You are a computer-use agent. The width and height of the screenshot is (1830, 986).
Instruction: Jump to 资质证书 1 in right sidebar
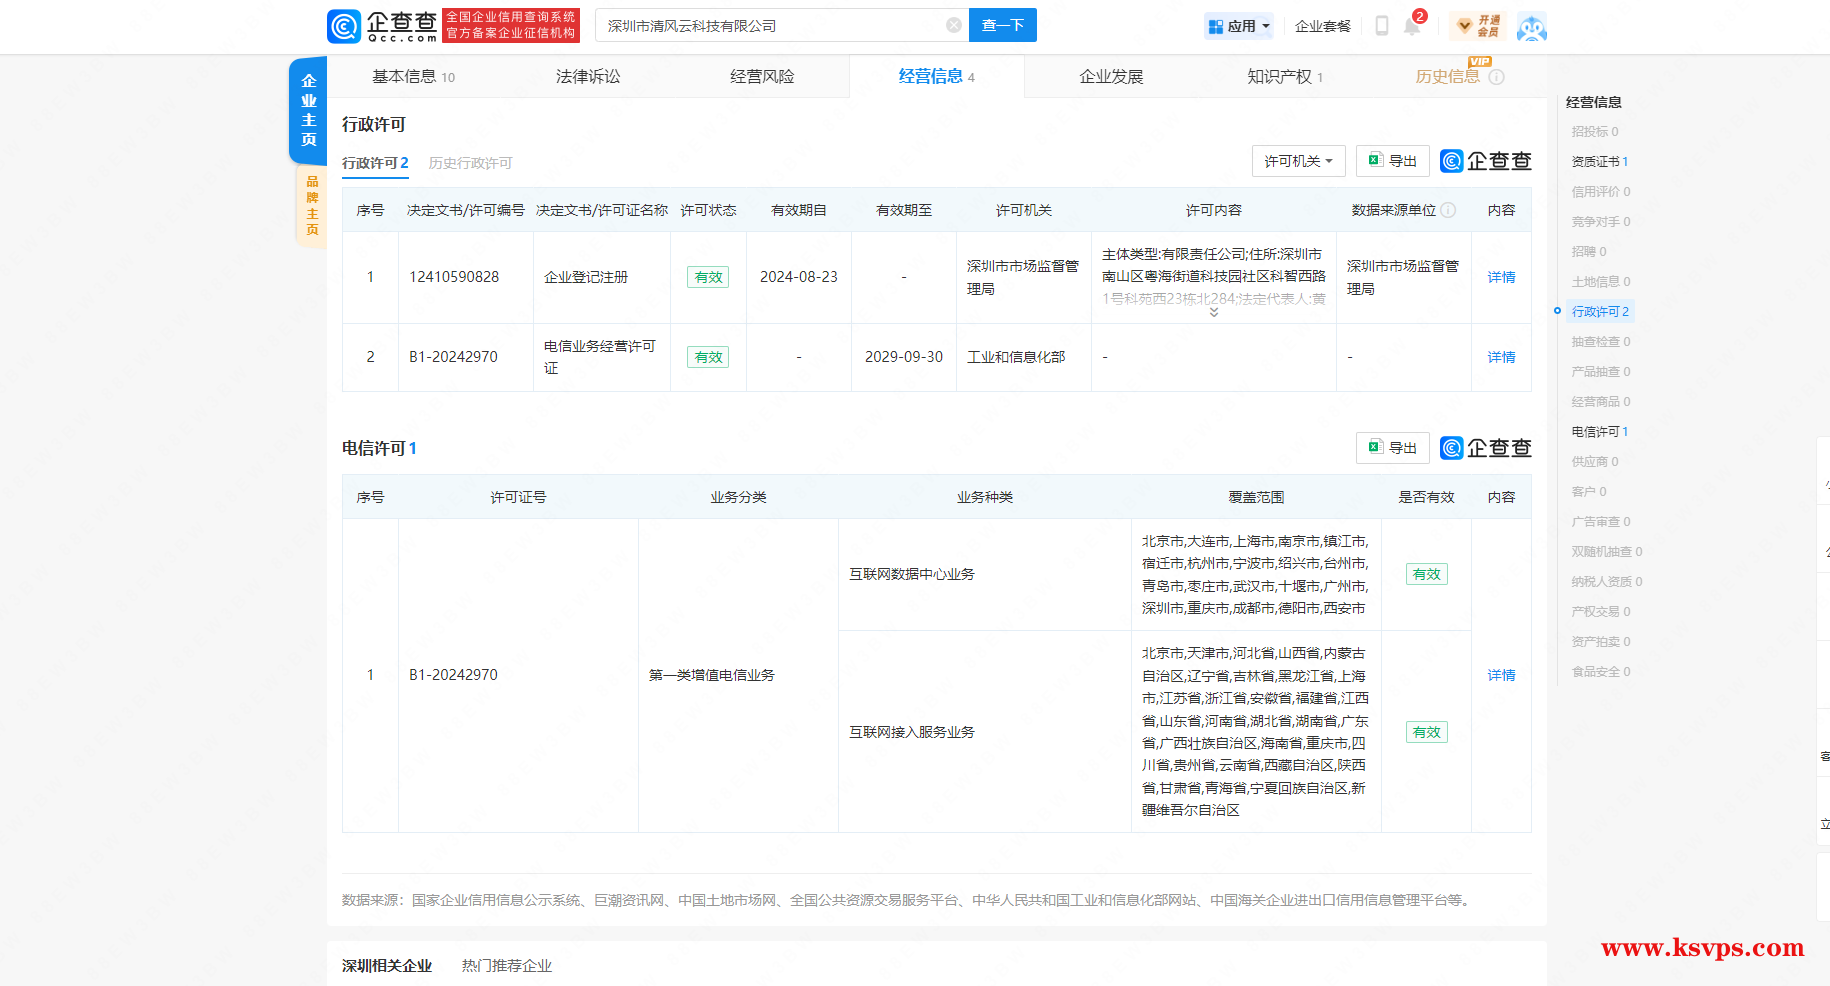tap(1599, 161)
